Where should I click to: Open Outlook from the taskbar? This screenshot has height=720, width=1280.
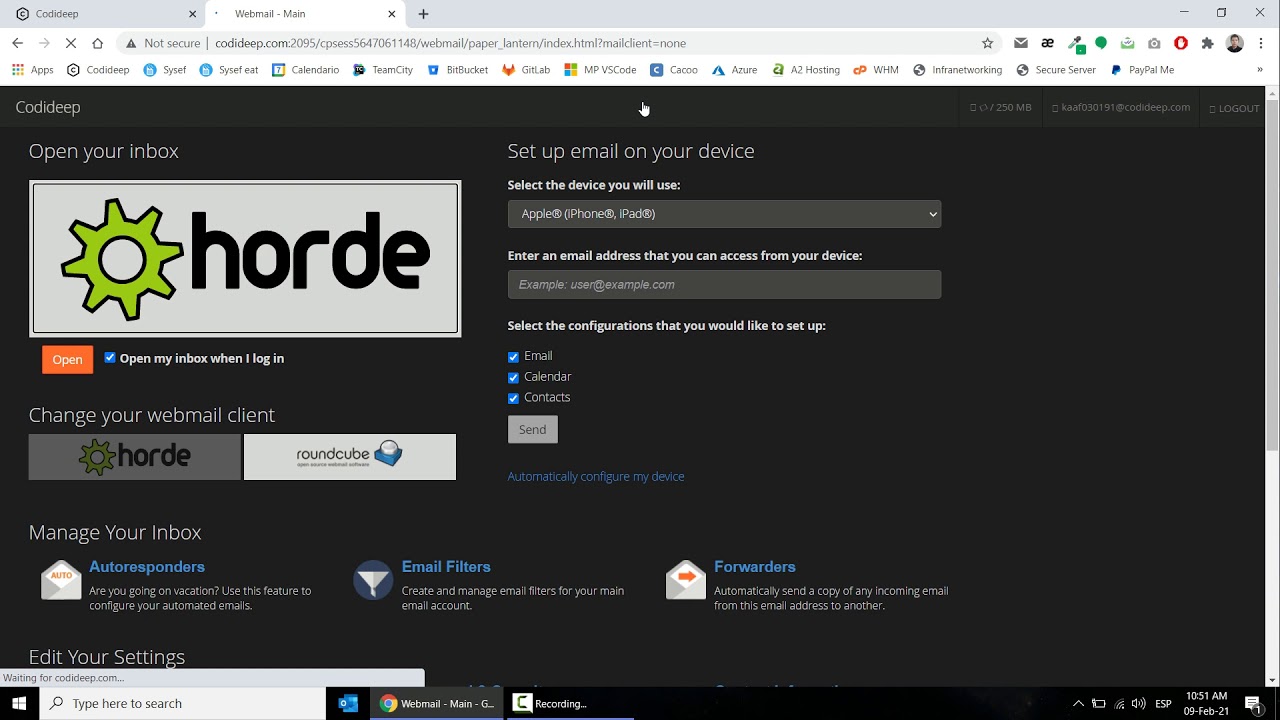tap(348, 703)
